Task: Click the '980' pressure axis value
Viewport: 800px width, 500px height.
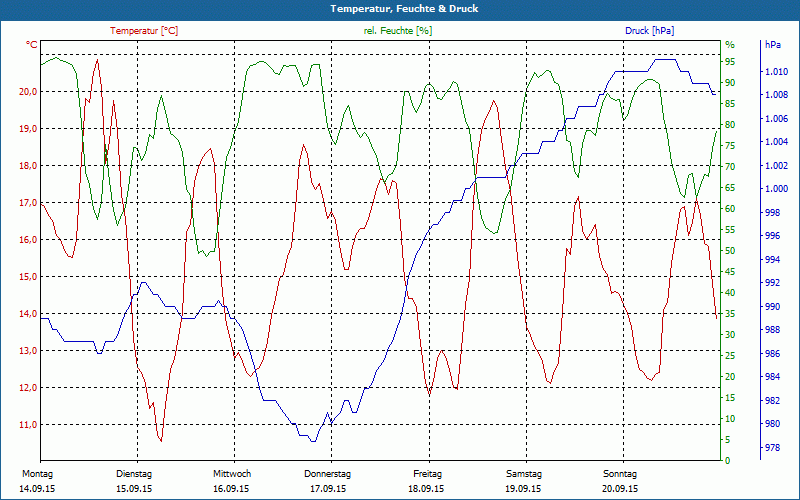Action: [772, 424]
